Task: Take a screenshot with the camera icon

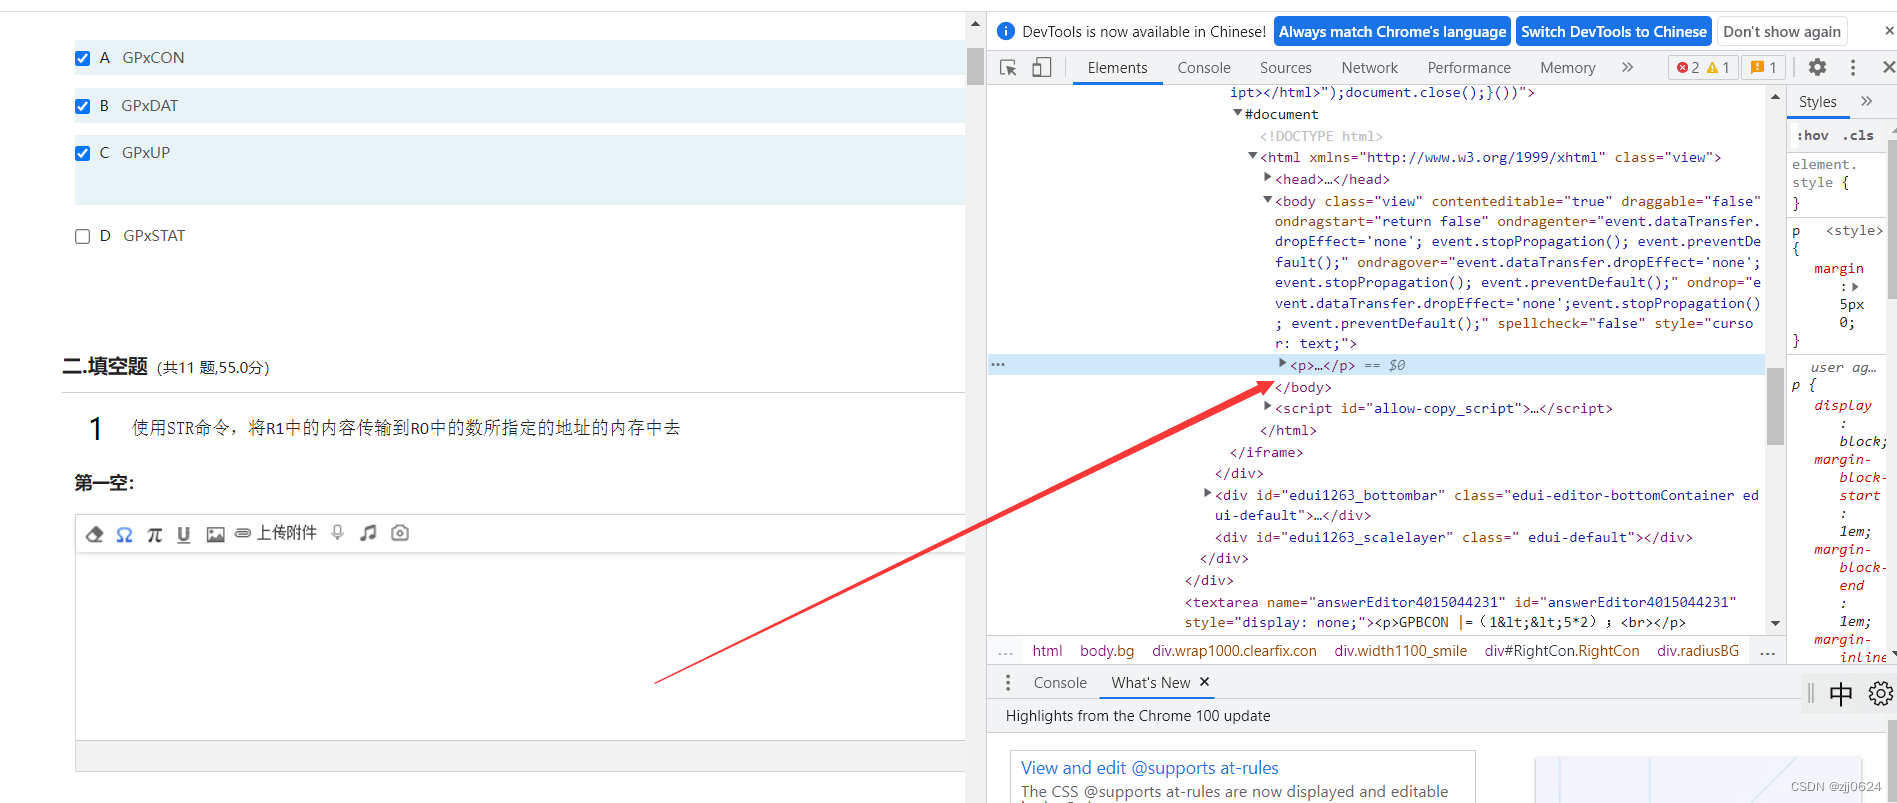Action: [x=400, y=533]
